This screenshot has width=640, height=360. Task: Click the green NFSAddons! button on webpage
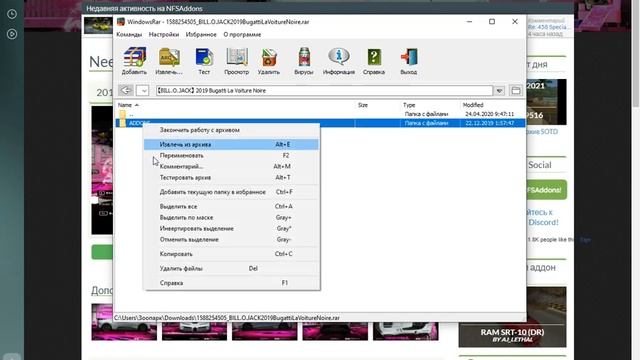pos(546,190)
